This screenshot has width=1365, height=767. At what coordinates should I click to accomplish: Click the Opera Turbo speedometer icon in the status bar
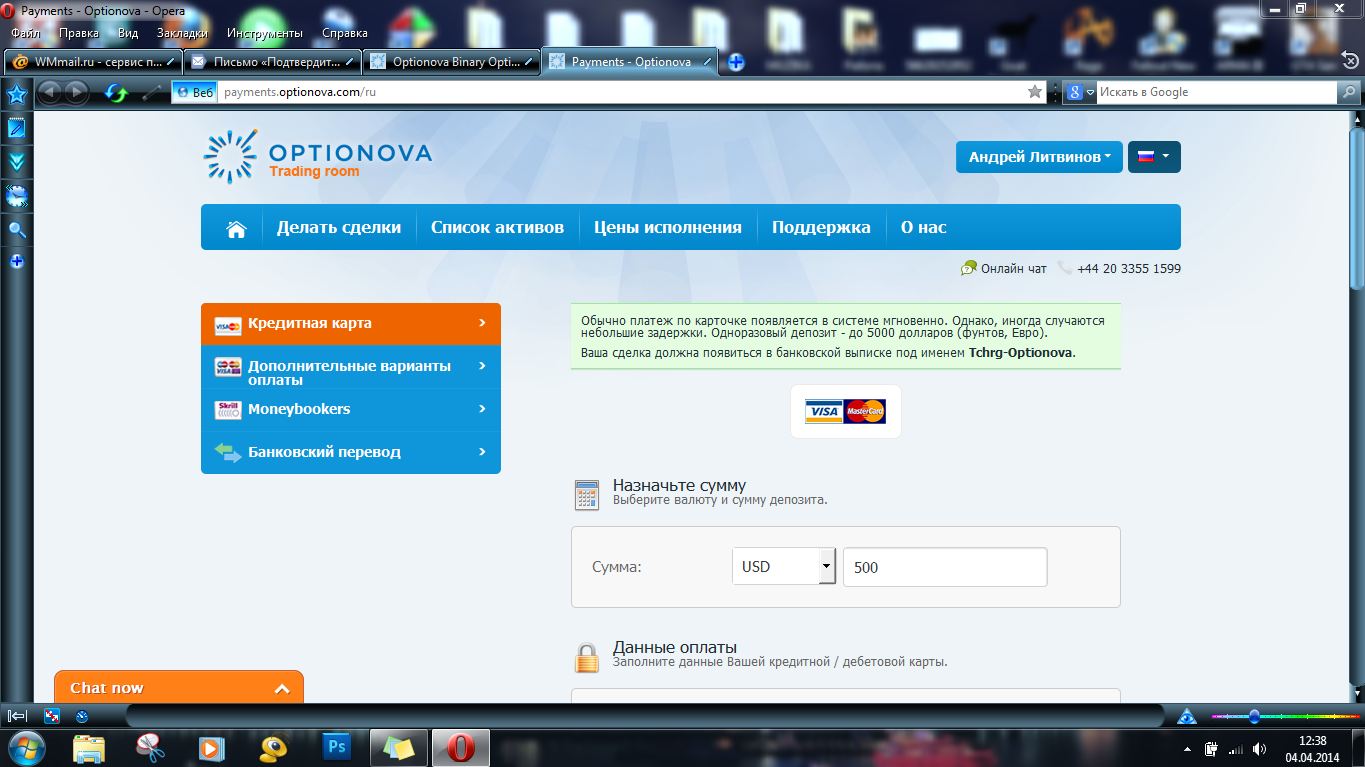tap(82, 716)
